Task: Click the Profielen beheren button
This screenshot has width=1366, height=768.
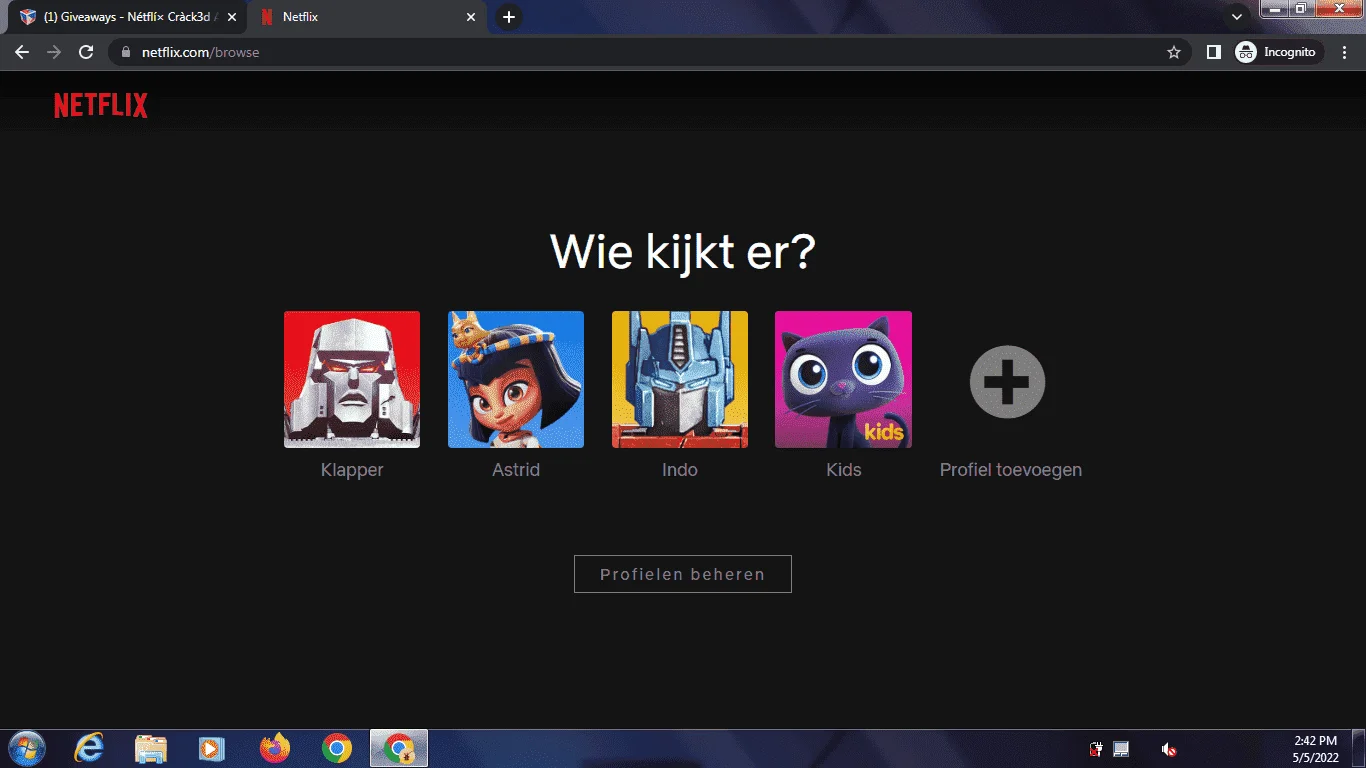Action: [683, 574]
